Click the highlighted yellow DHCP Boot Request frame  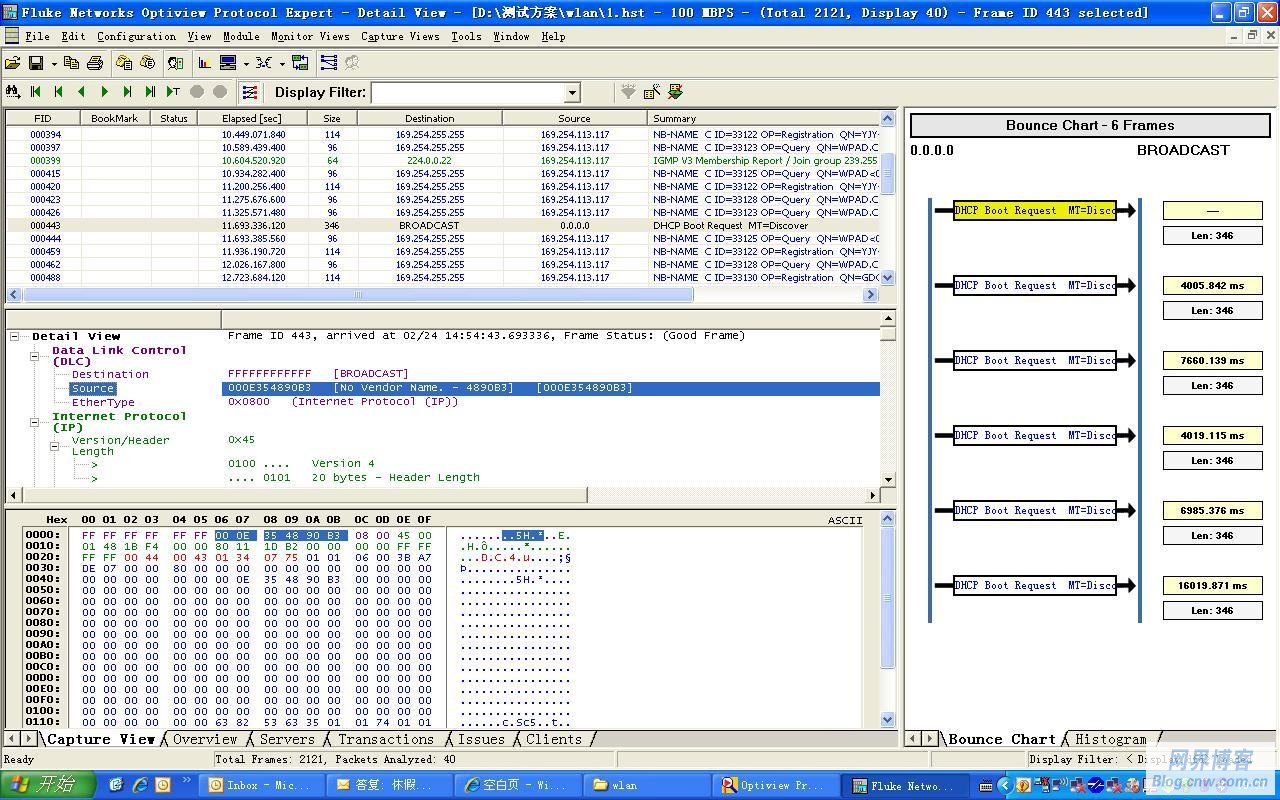1035,210
